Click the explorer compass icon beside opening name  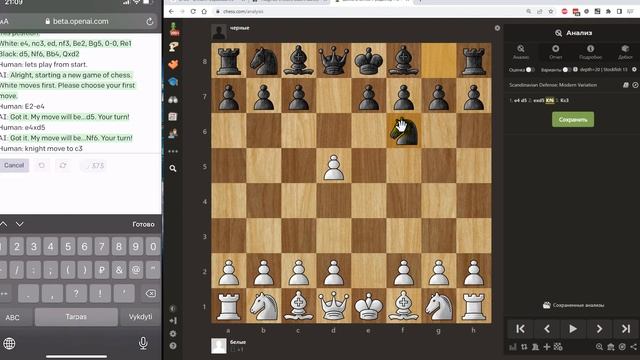click(x=635, y=85)
